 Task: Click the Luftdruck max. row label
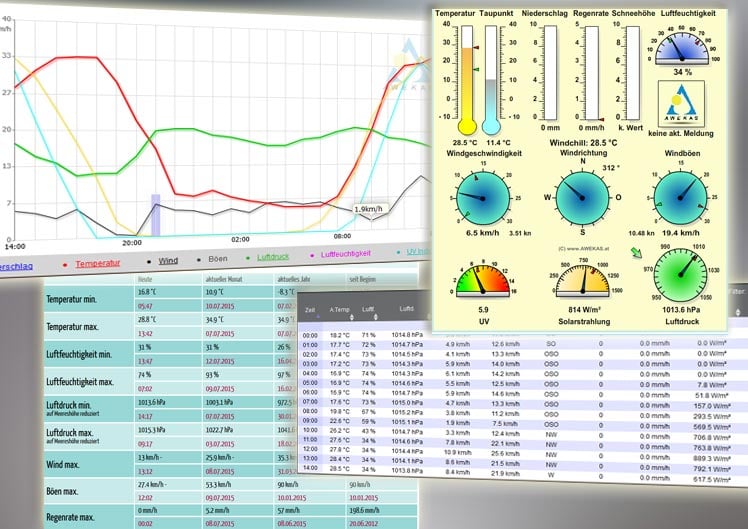click(70, 433)
